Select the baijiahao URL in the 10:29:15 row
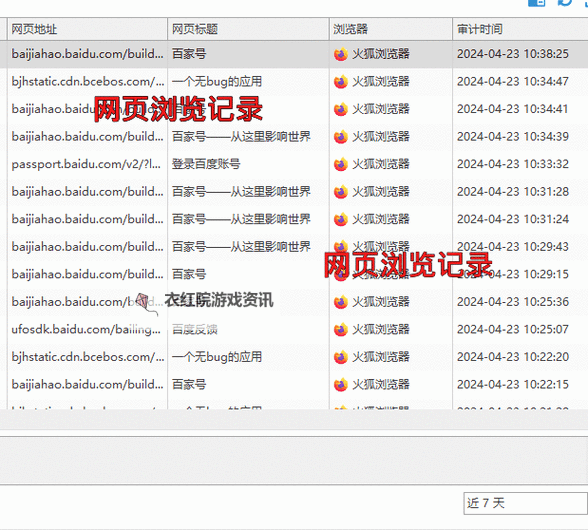 tap(87, 274)
